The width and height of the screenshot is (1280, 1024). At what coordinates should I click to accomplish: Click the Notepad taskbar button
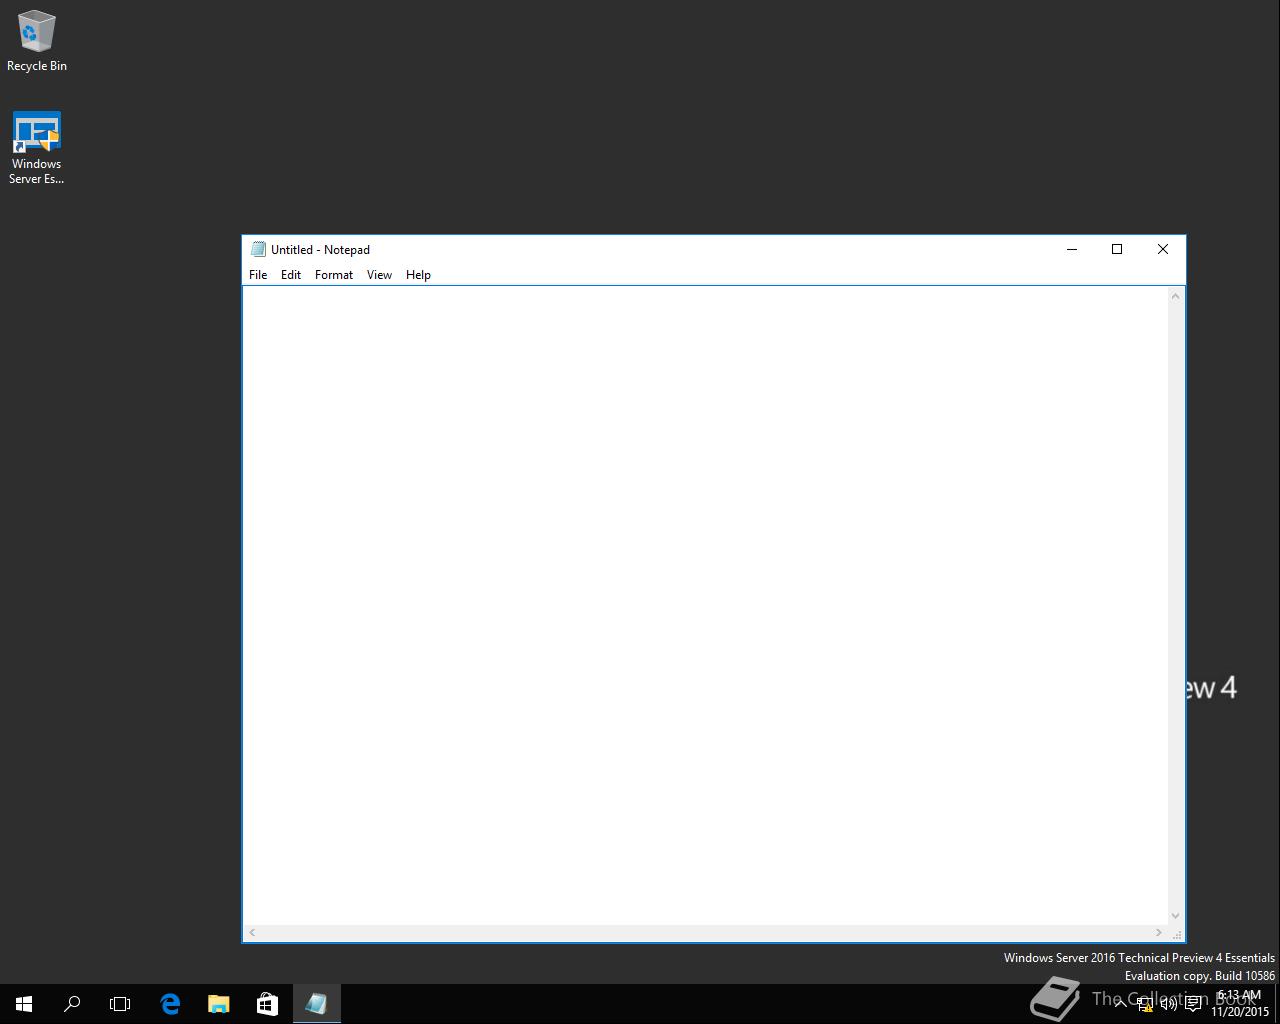click(x=316, y=1004)
